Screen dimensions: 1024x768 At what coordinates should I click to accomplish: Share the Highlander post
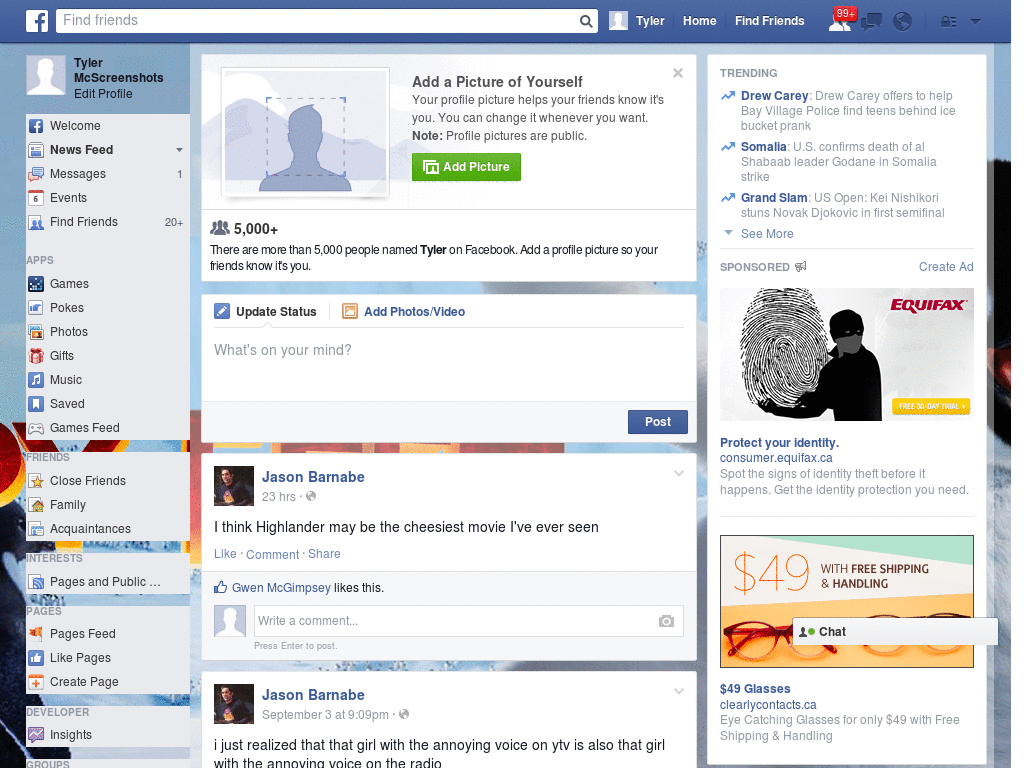(324, 554)
